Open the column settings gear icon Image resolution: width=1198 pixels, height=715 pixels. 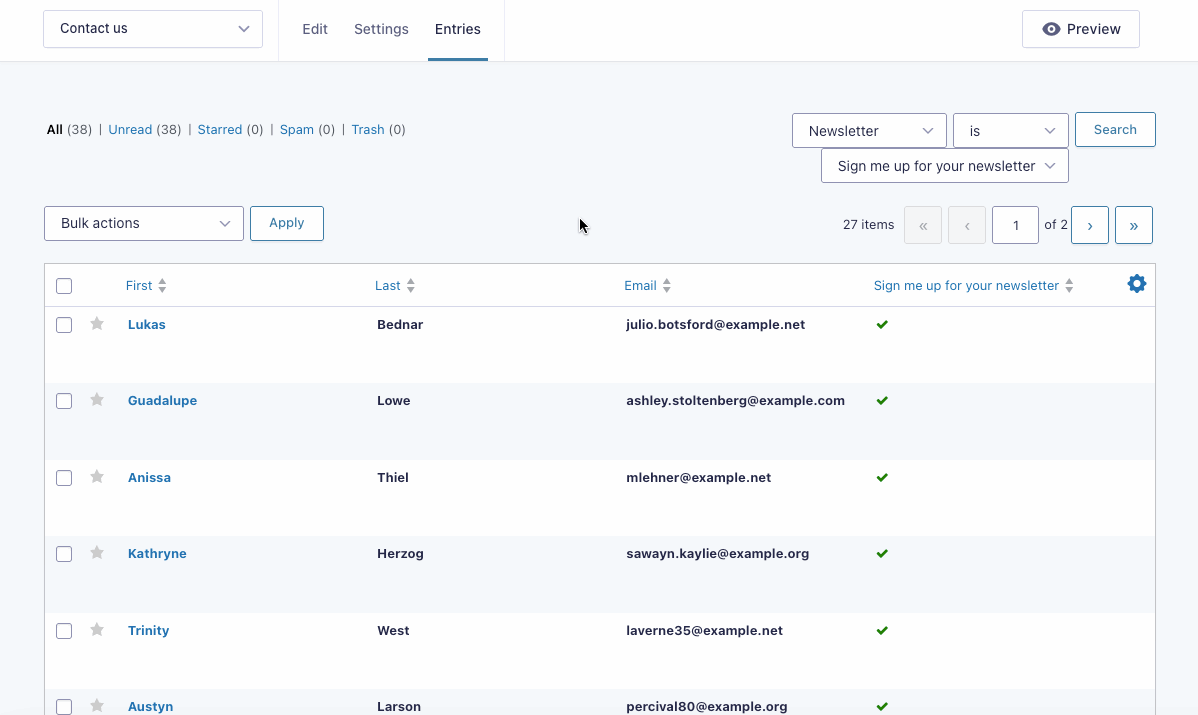coord(1136,283)
